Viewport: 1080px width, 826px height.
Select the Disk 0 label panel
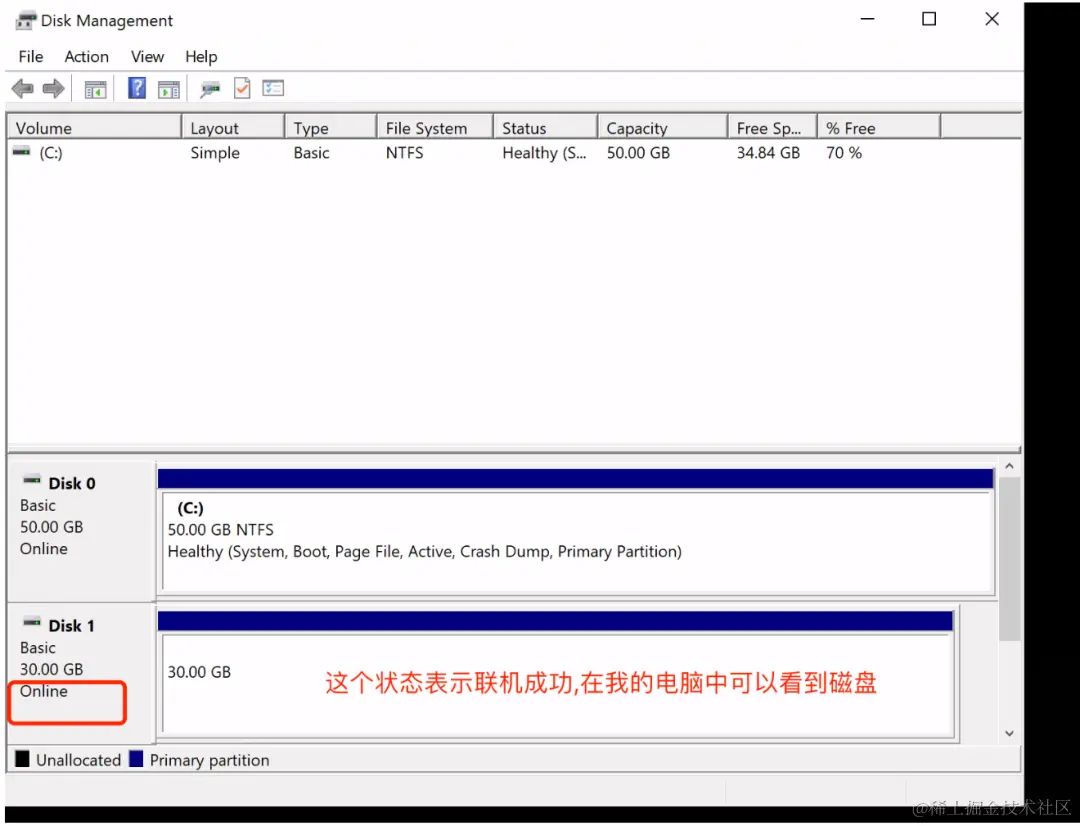click(81, 530)
